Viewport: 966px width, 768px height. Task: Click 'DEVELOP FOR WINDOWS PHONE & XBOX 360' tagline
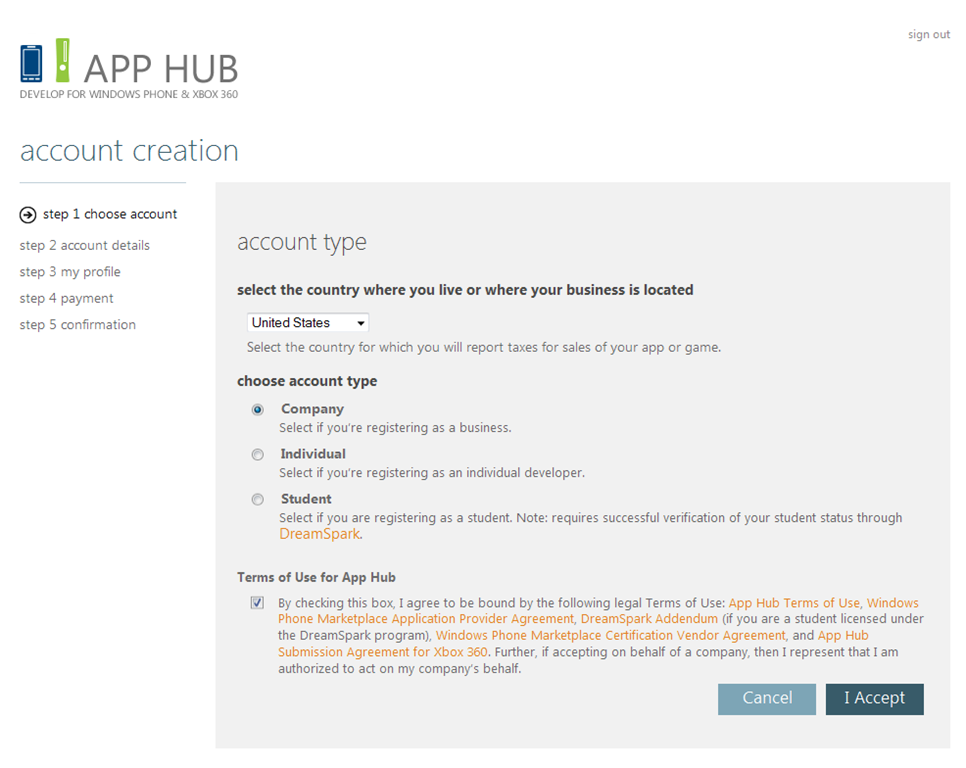coord(129,94)
